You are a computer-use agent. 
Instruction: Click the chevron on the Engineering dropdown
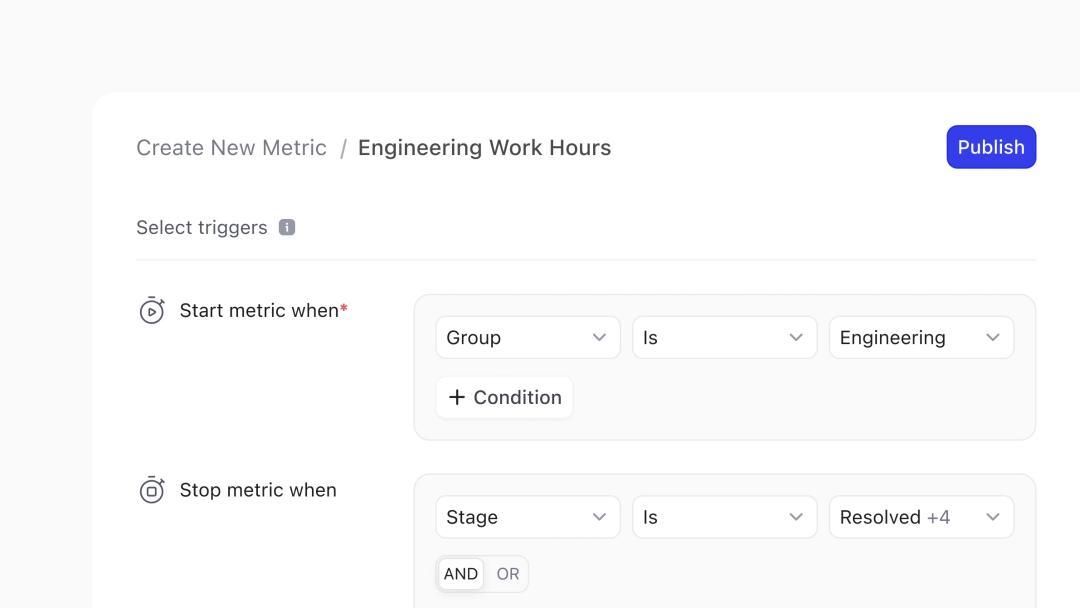993,337
